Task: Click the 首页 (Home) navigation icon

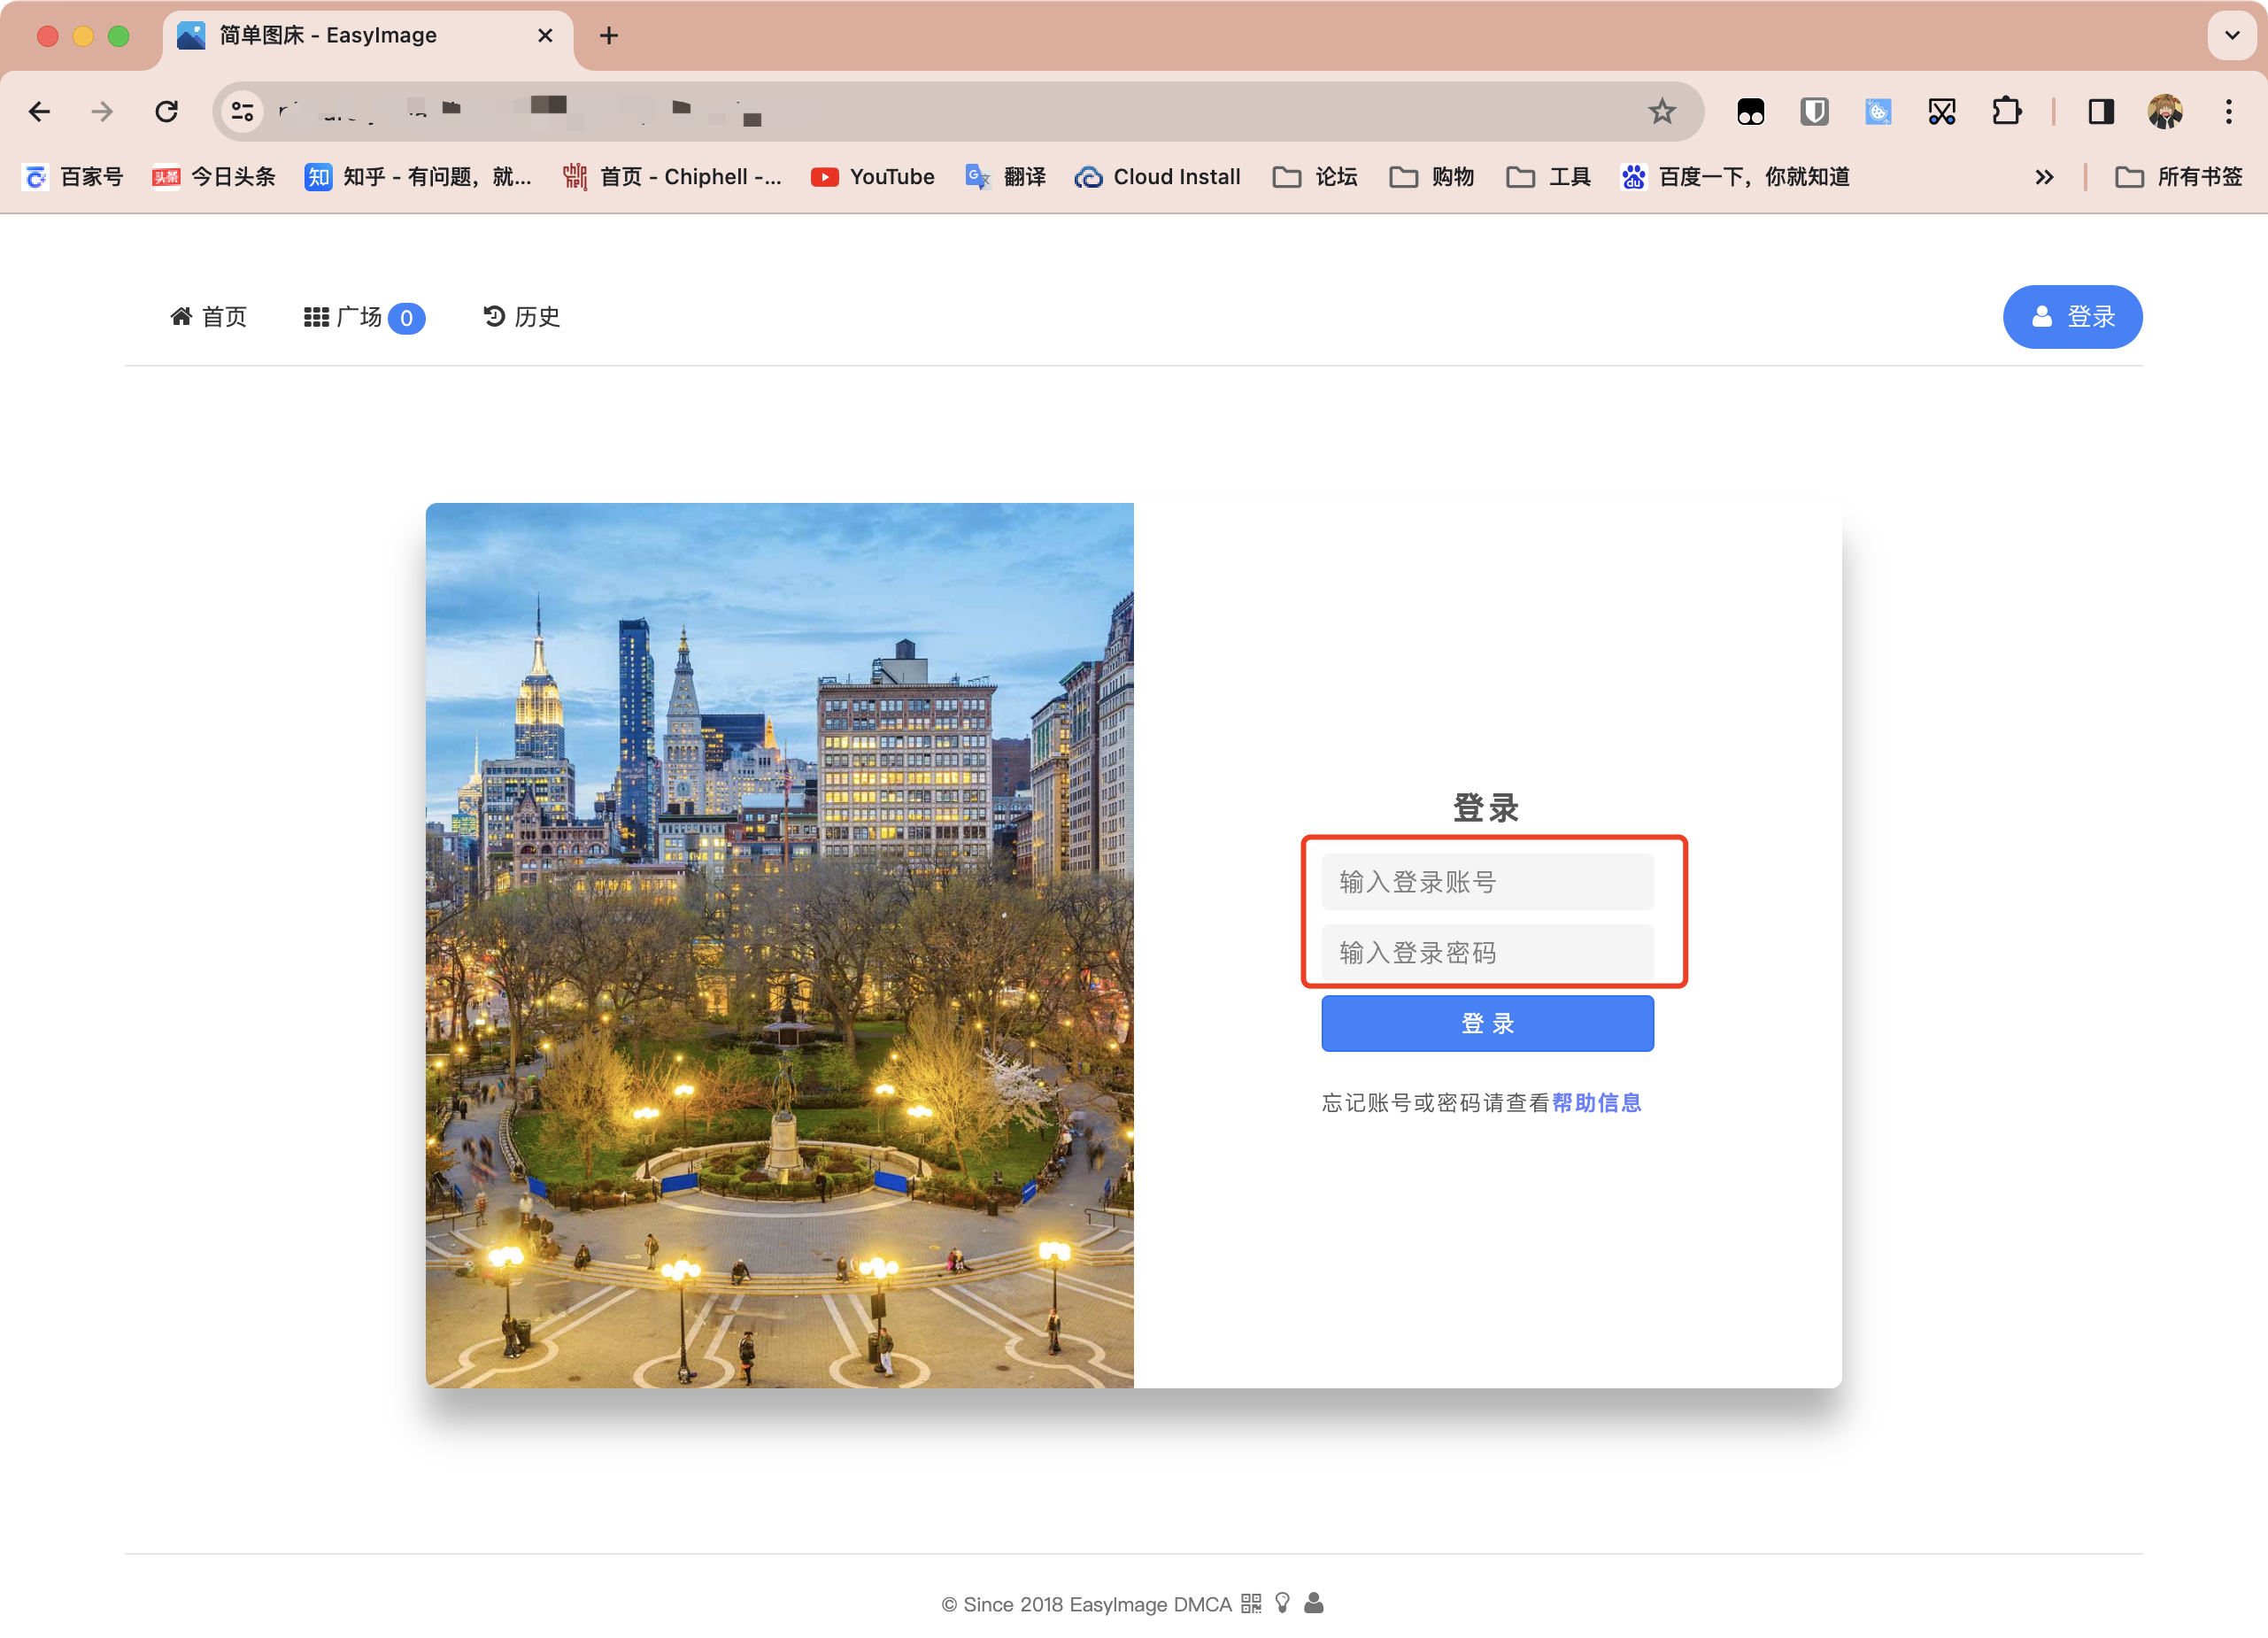Action: tap(212, 315)
